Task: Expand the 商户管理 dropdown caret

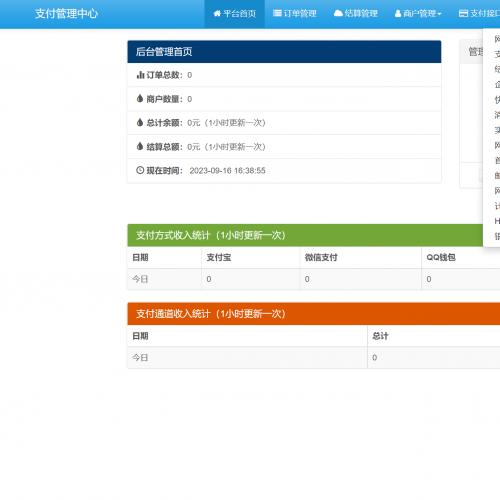Action: coord(439,14)
